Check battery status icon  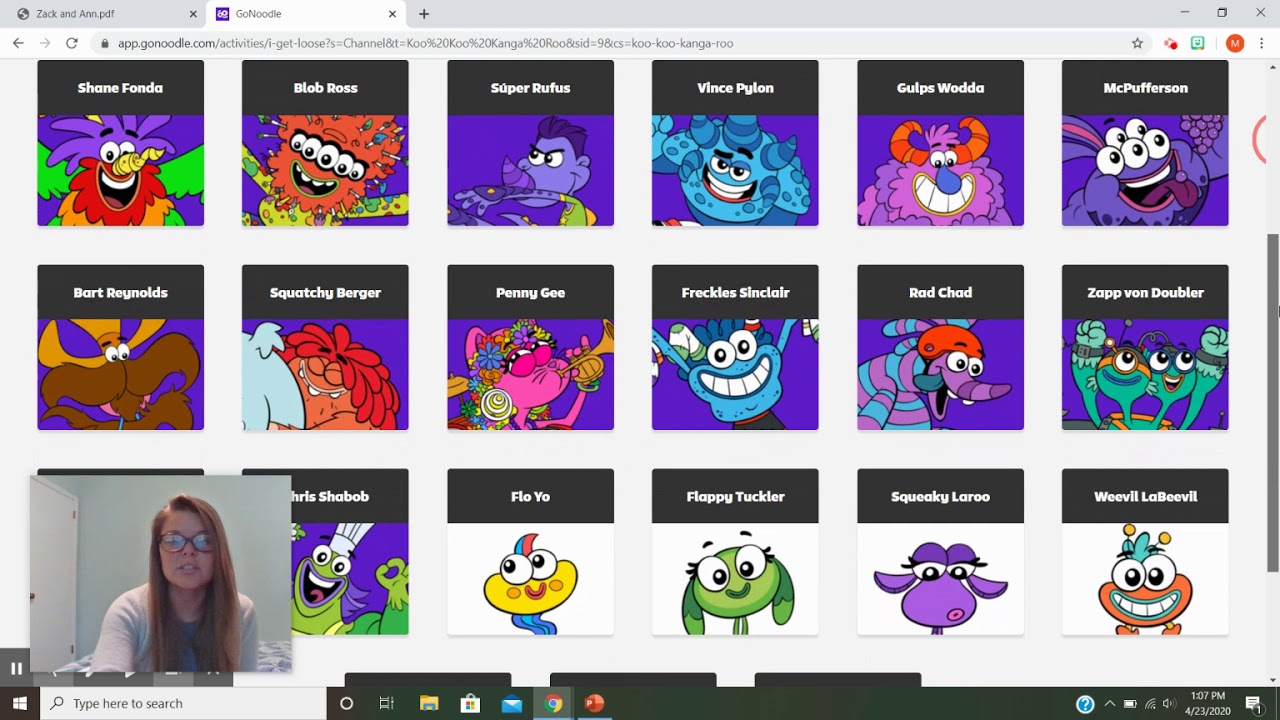click(1130, 704)
